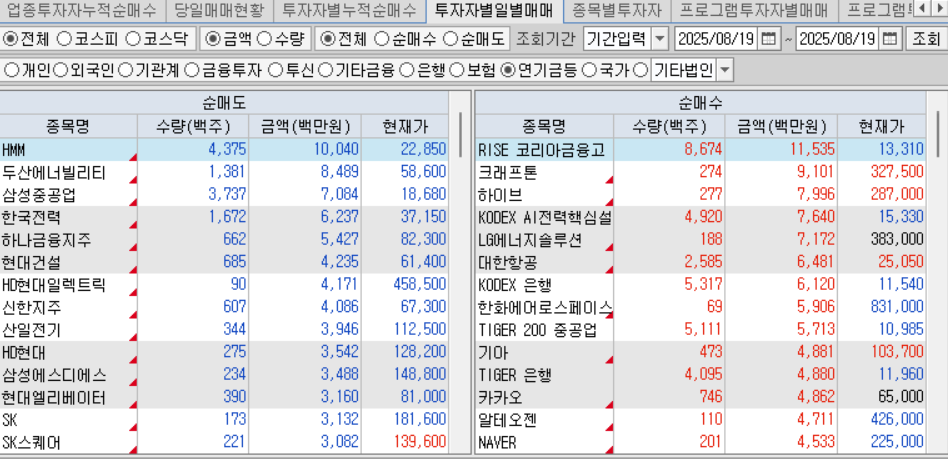The image size is (948, 459).
Task: Switch to 종목별투자자 tab
Action: 616,10
